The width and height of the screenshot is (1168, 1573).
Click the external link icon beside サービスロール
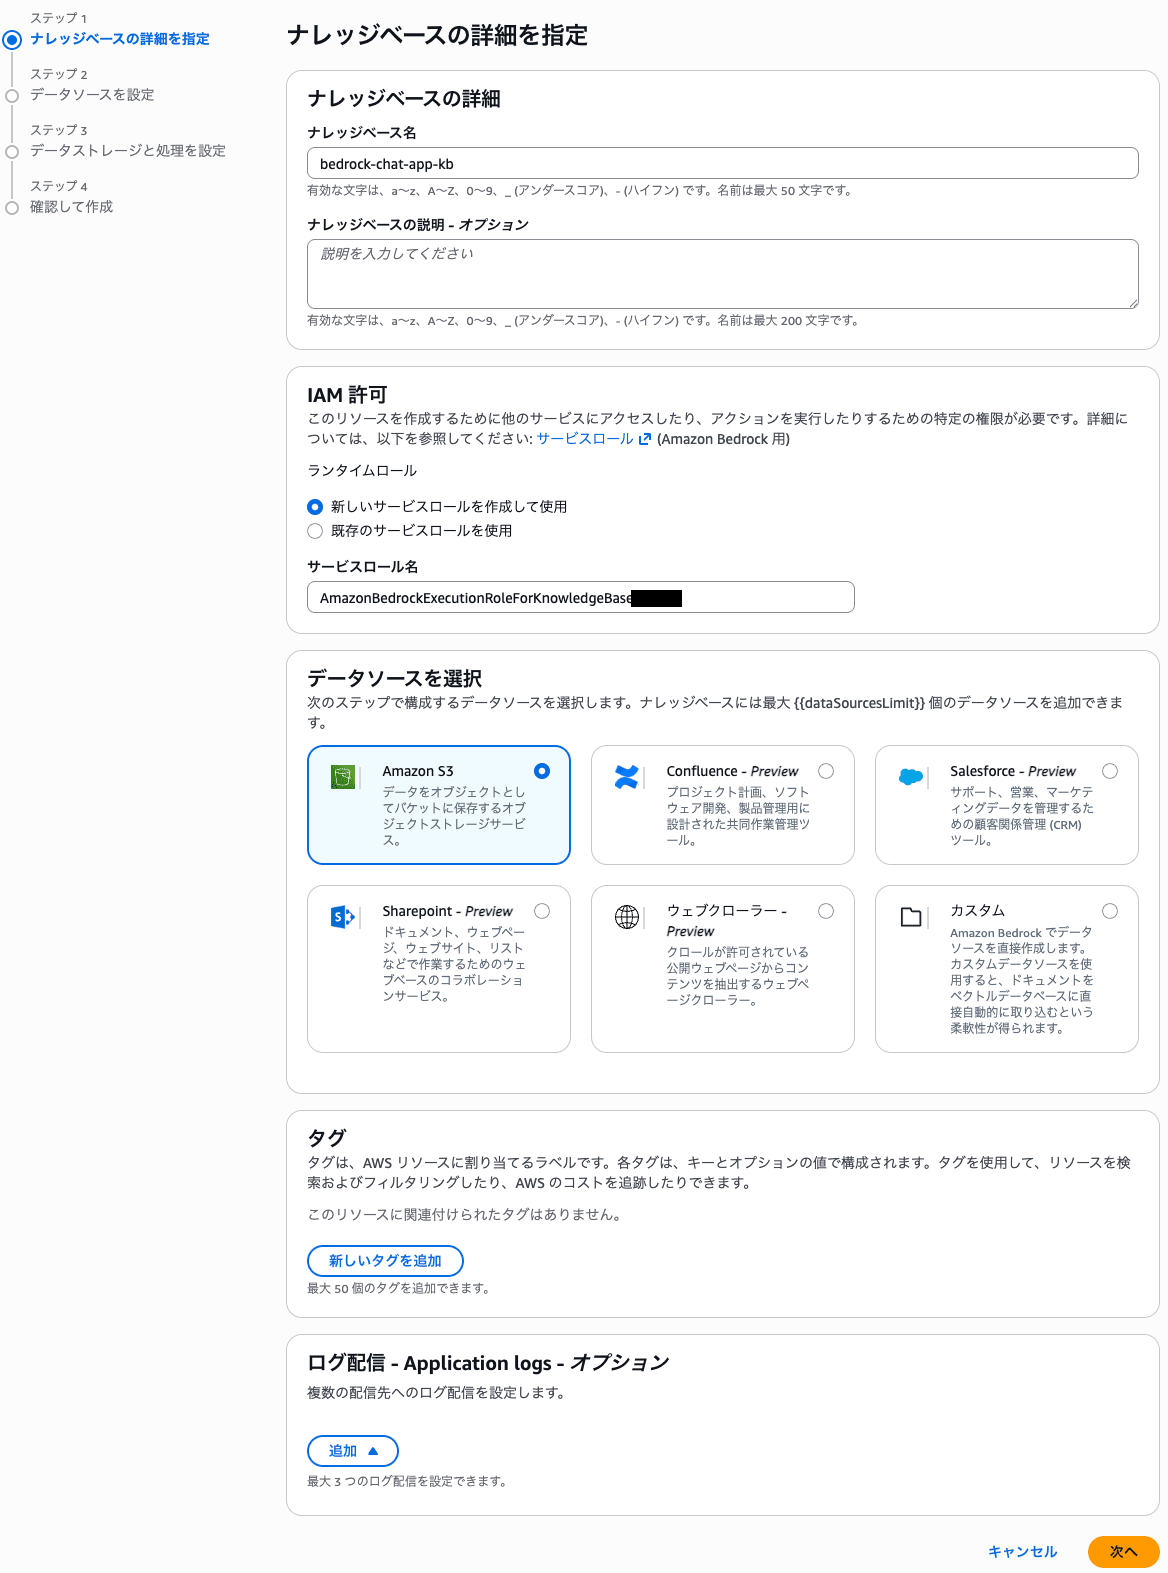click(x=645, y=439)
